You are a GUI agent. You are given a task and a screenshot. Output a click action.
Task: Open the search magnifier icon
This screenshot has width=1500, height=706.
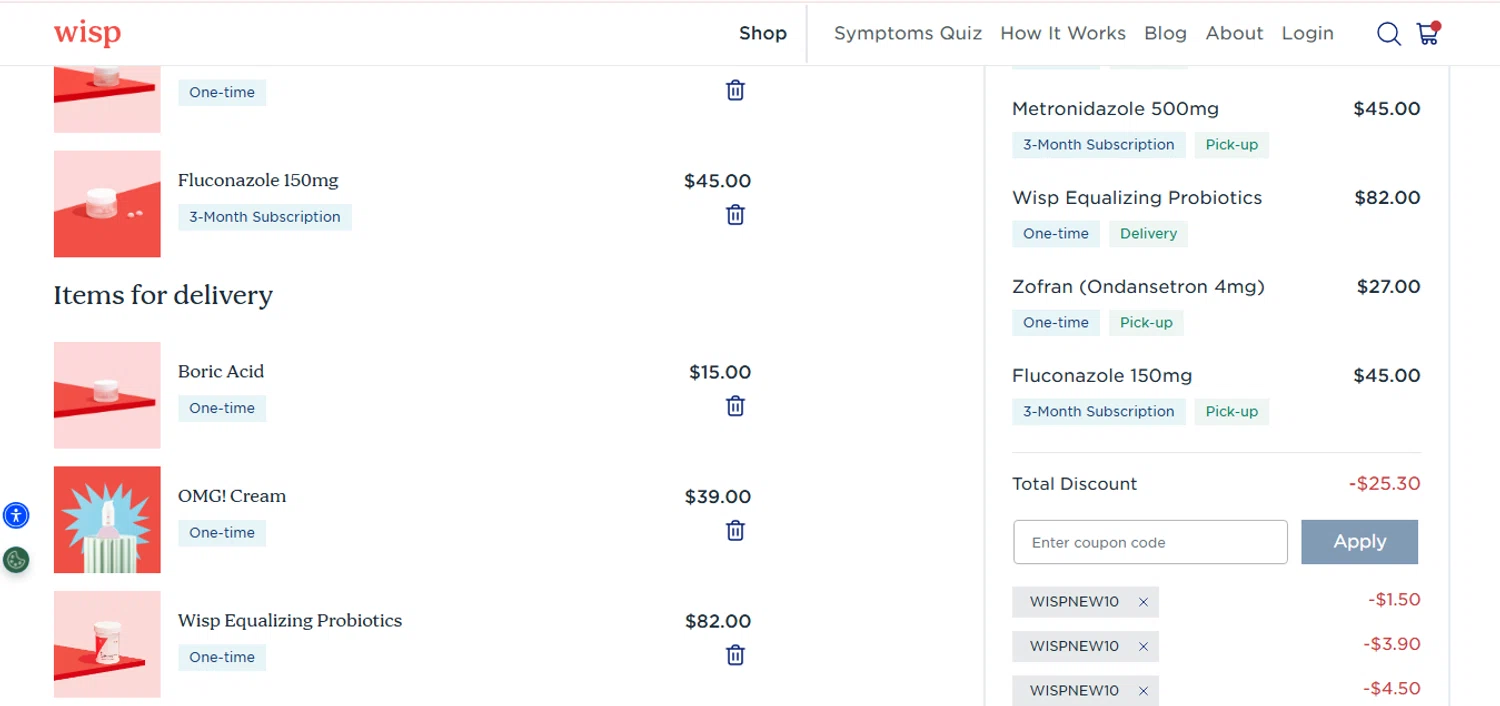pyautogui.click(x=1388, y=34)
